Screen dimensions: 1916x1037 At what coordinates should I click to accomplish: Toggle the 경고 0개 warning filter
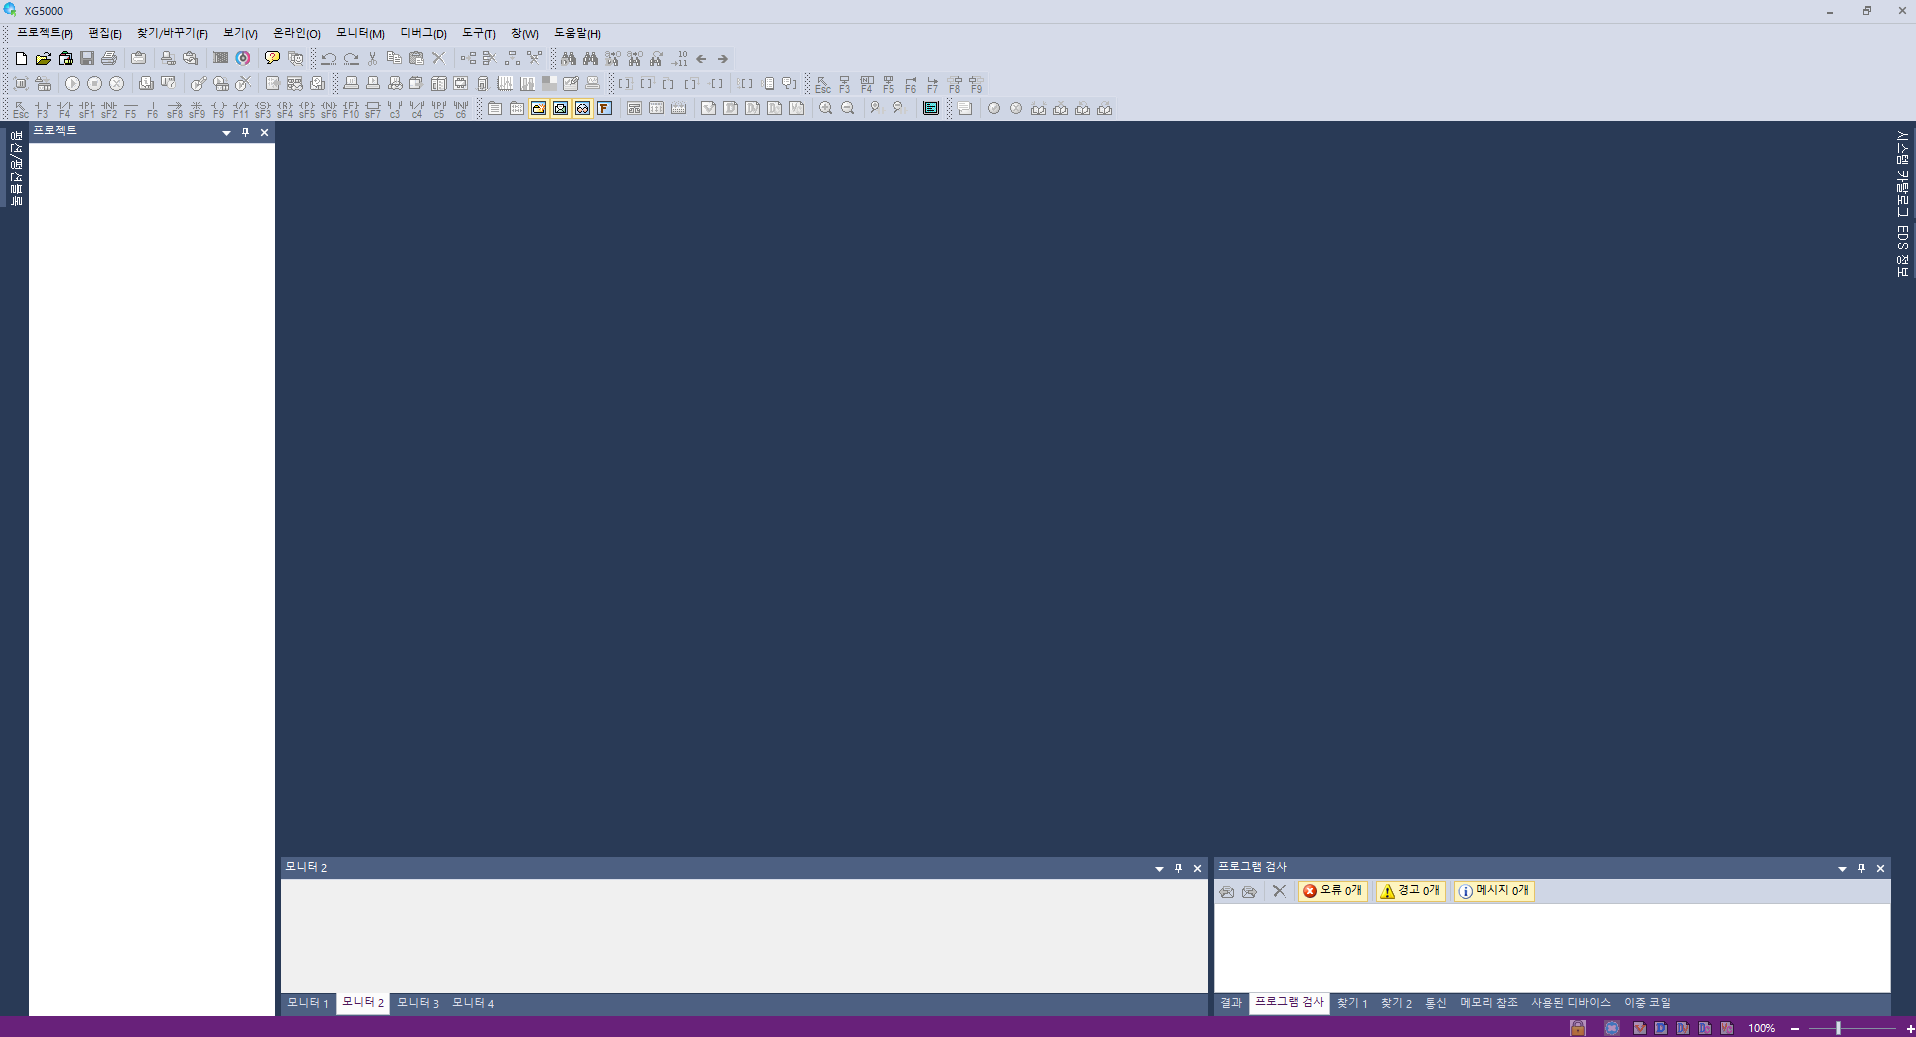[1411, 891]
